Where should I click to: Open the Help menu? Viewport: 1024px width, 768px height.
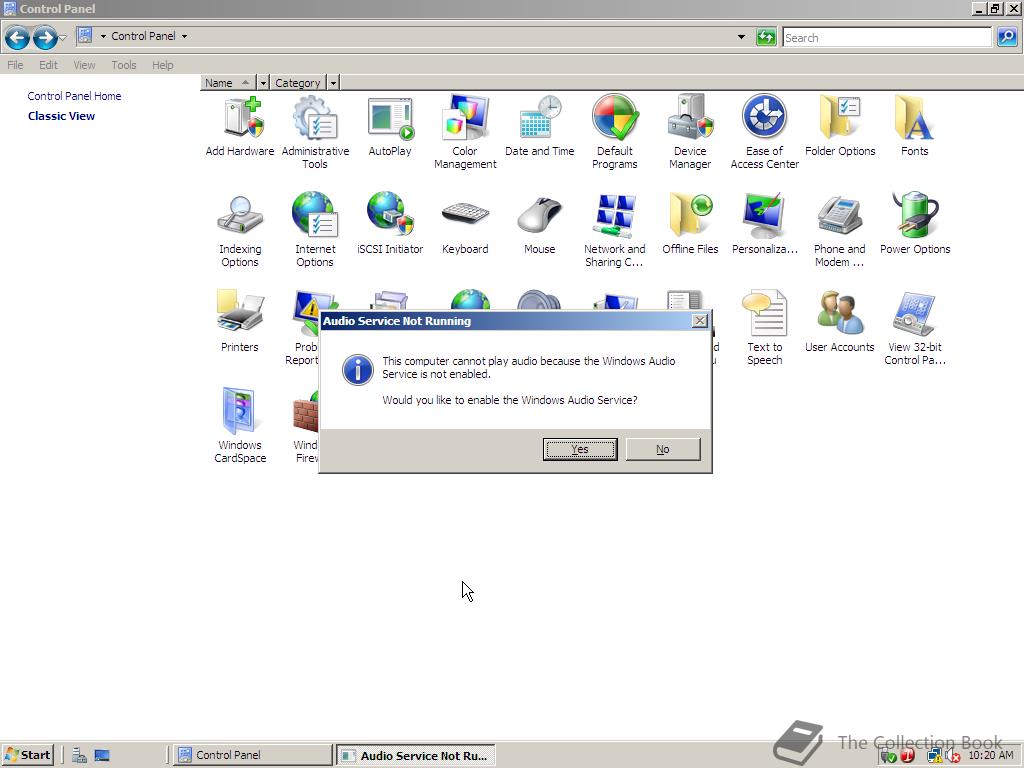click(163, 65)
